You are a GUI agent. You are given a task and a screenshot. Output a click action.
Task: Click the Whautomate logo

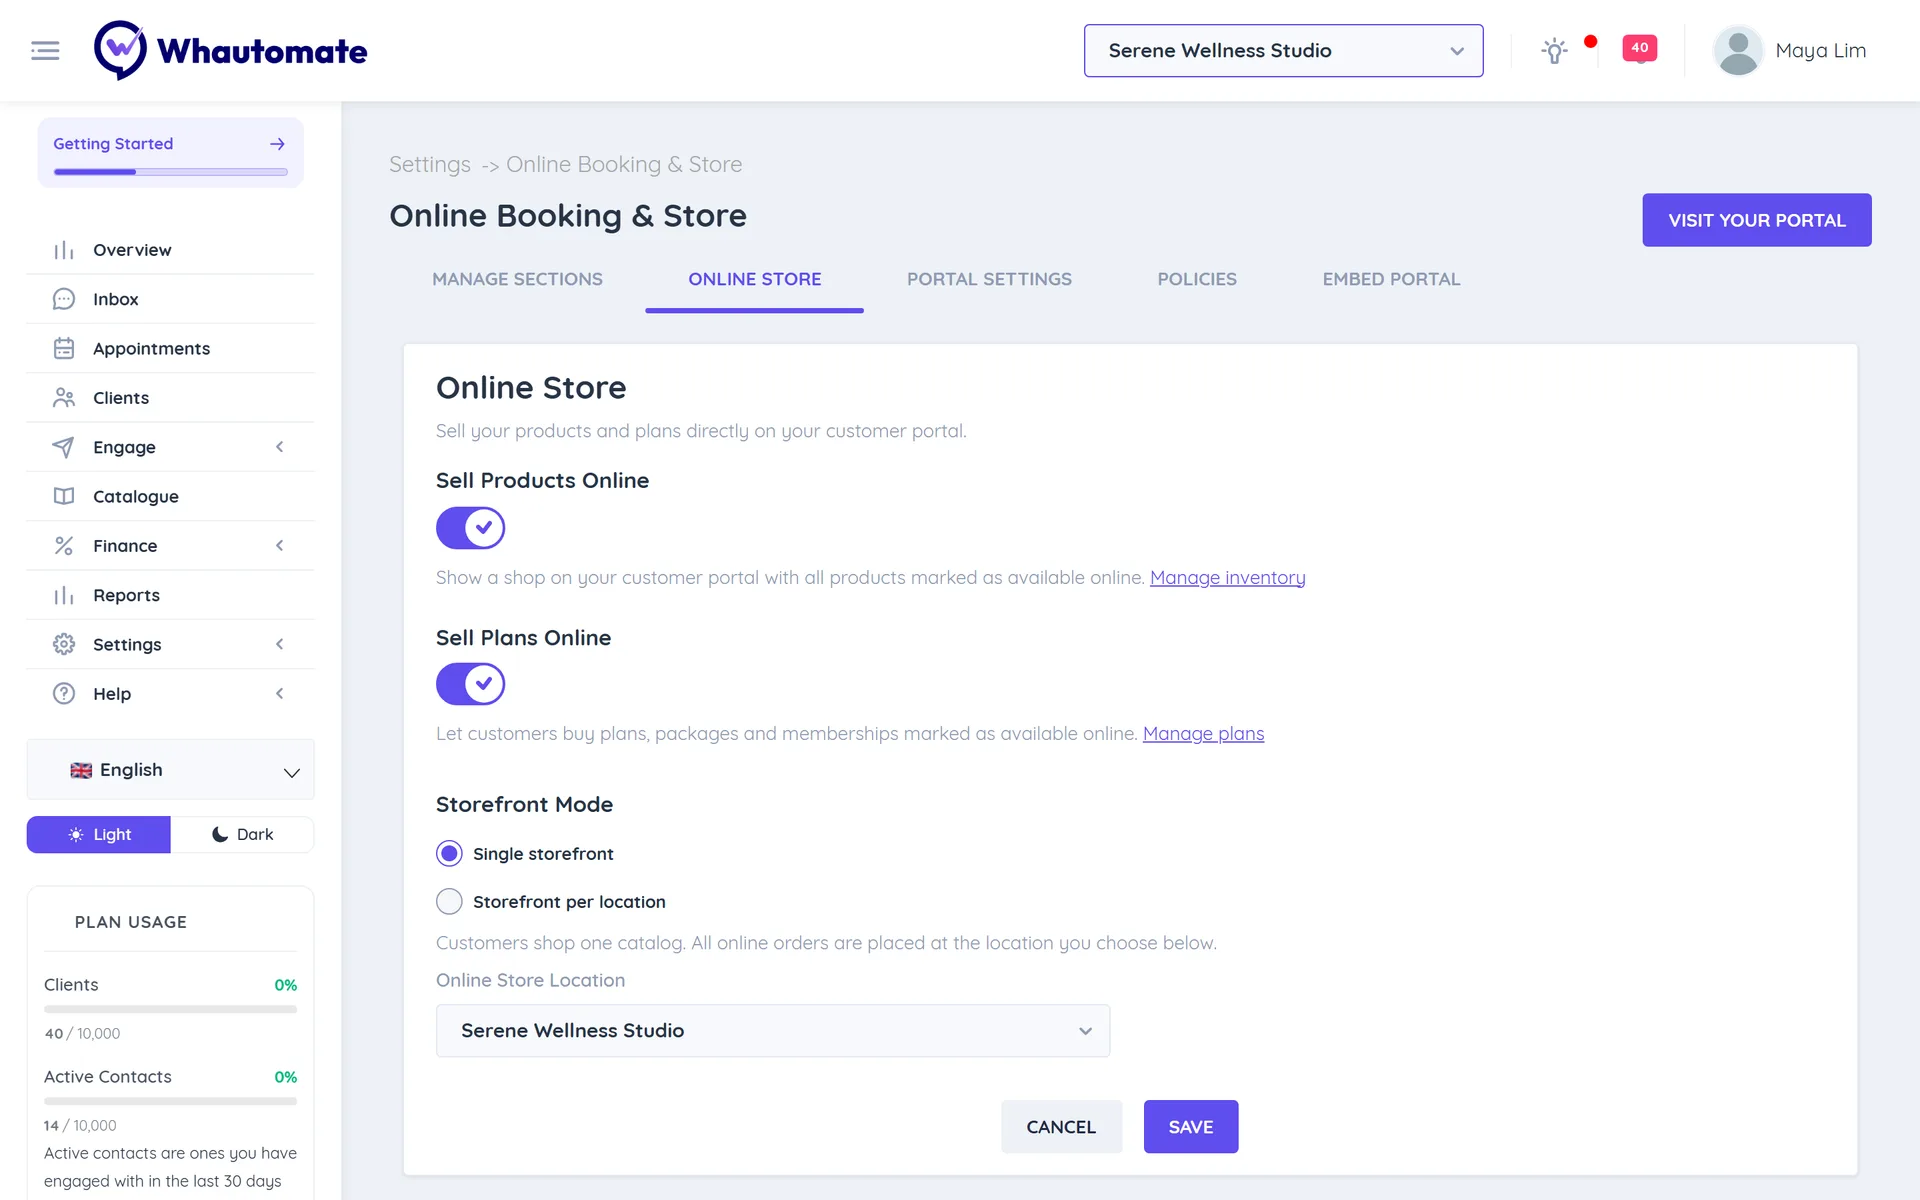click(x=230, y=50)
